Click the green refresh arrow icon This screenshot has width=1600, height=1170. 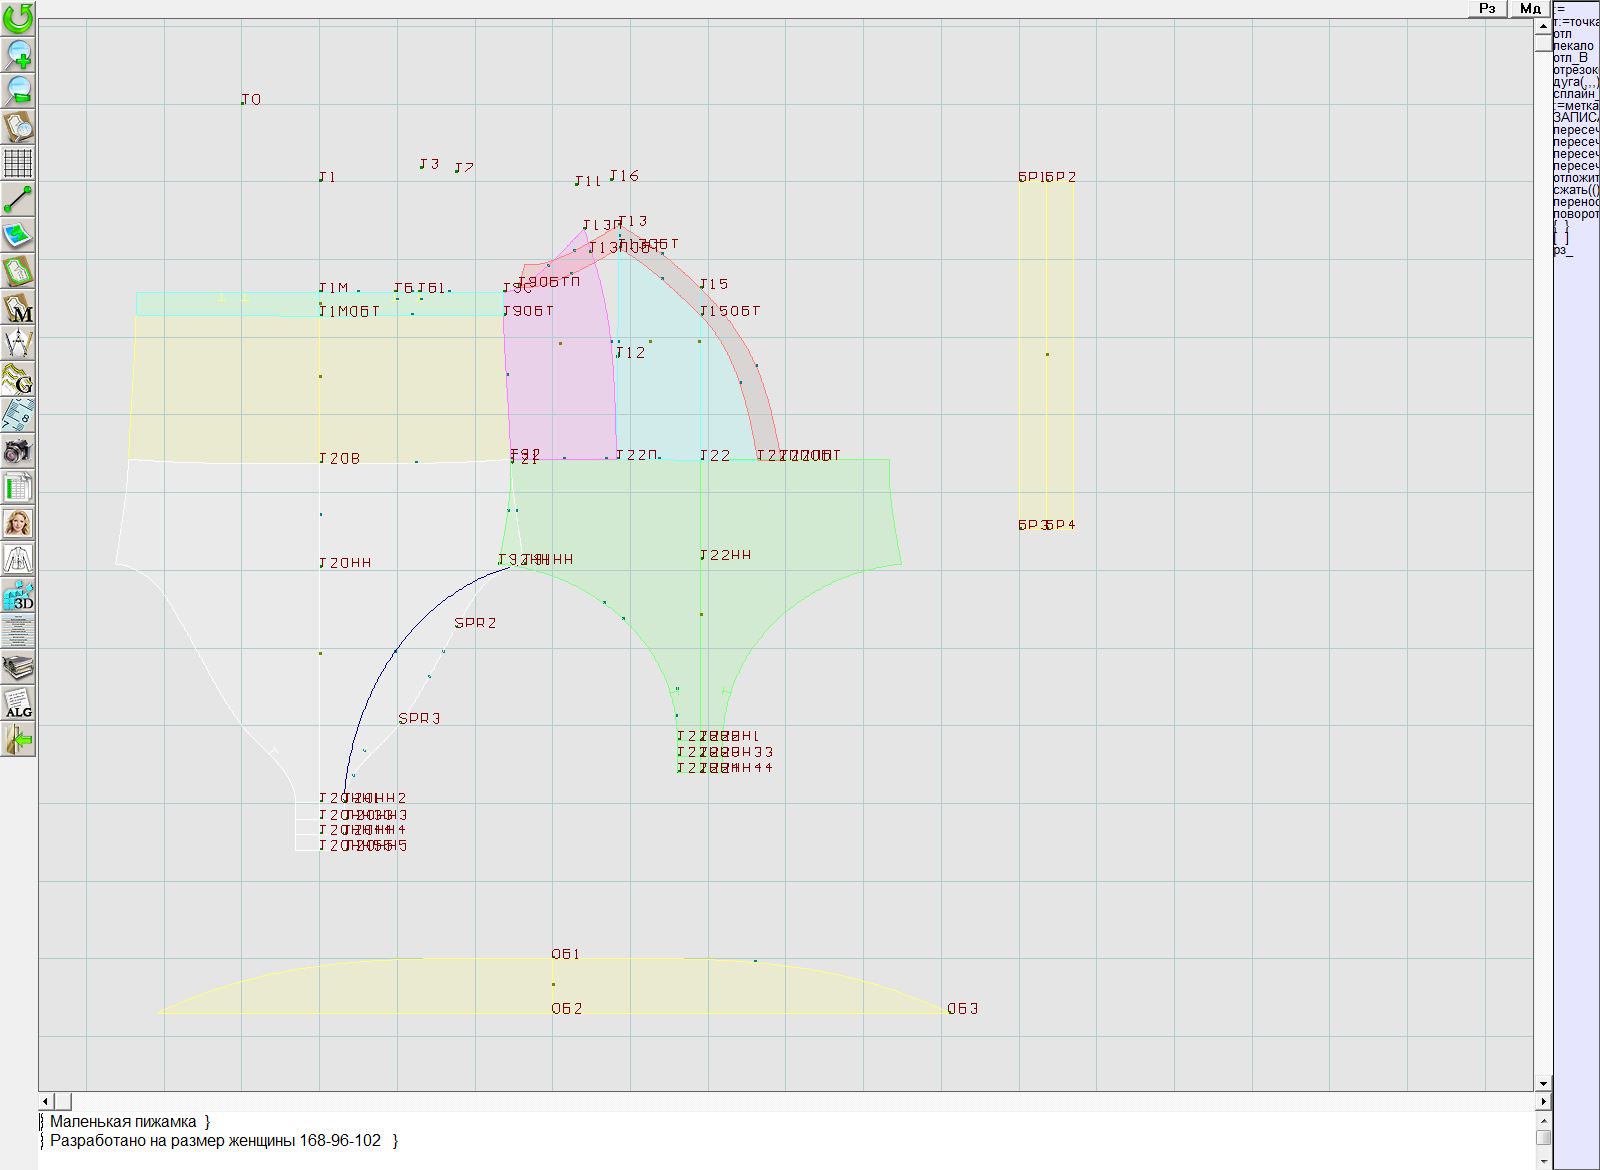[x=18, y=17]
